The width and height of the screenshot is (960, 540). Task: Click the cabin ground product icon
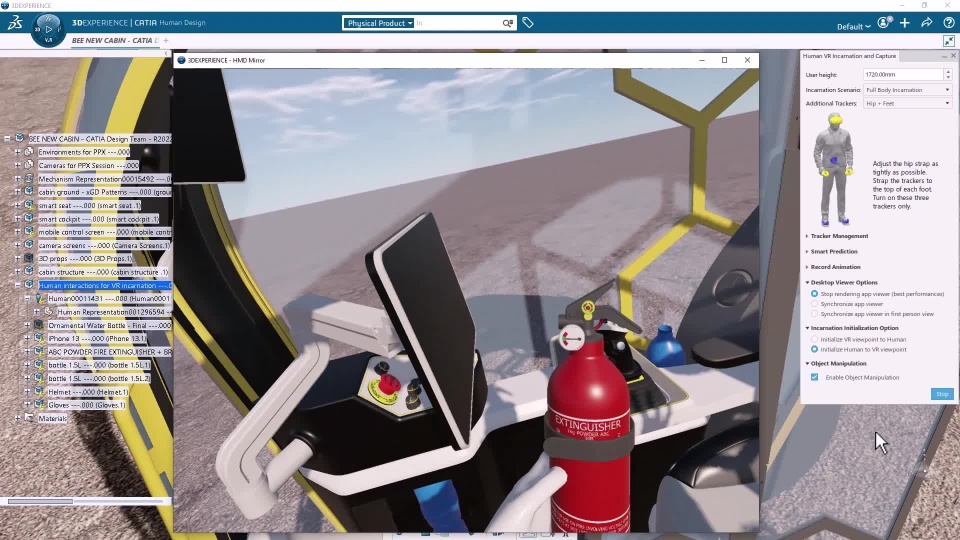tap(29, 192)
